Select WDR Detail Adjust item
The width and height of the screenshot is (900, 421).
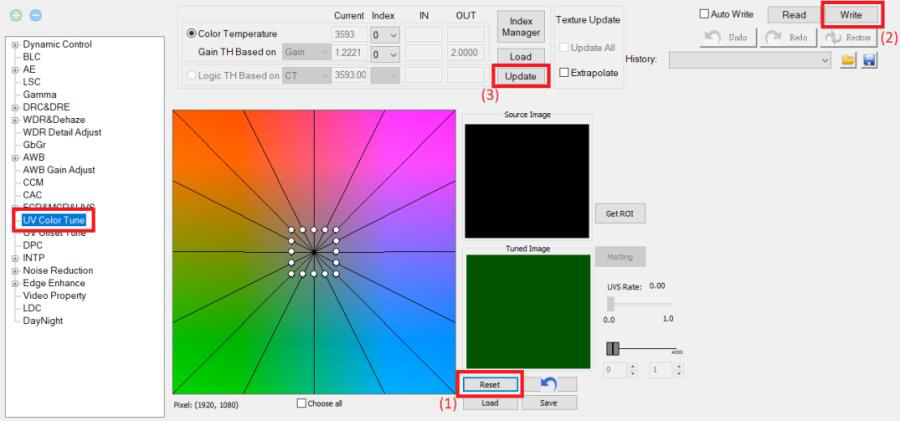pos(62,132)
